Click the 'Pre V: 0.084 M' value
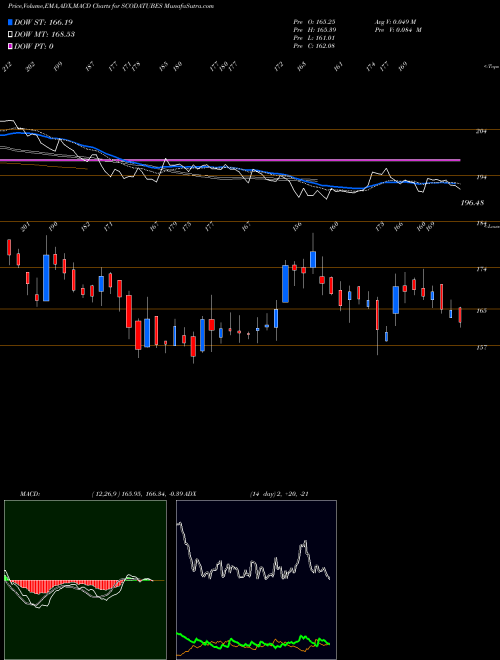The image size is (500, 660). (398, 30)
